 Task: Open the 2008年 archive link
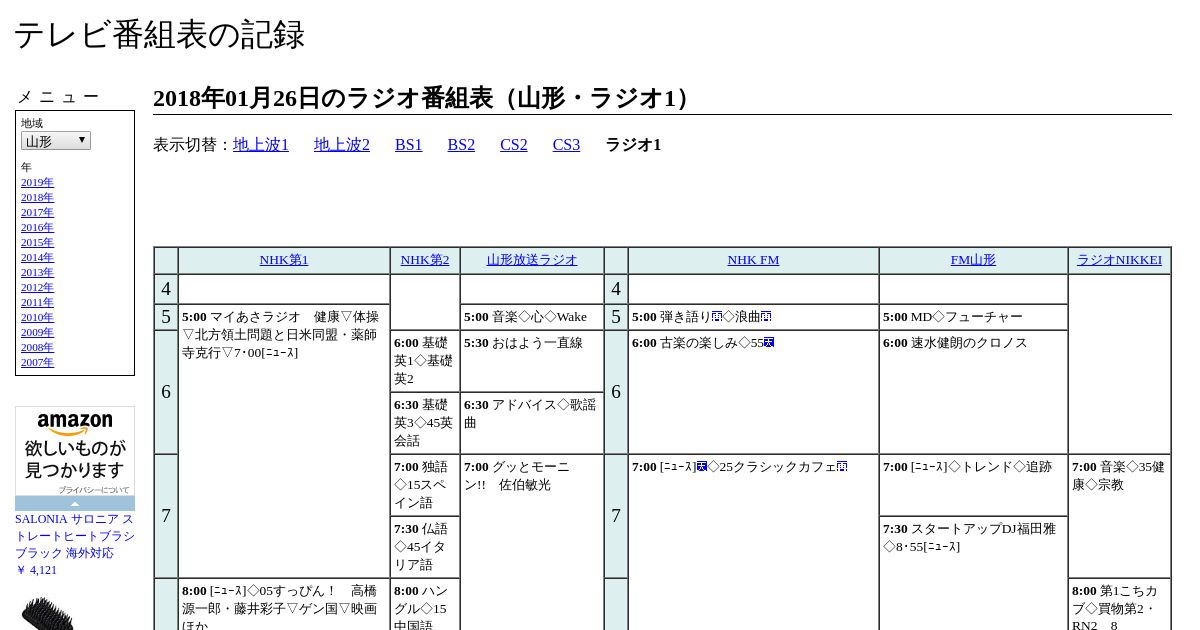[x=37, y=348]
